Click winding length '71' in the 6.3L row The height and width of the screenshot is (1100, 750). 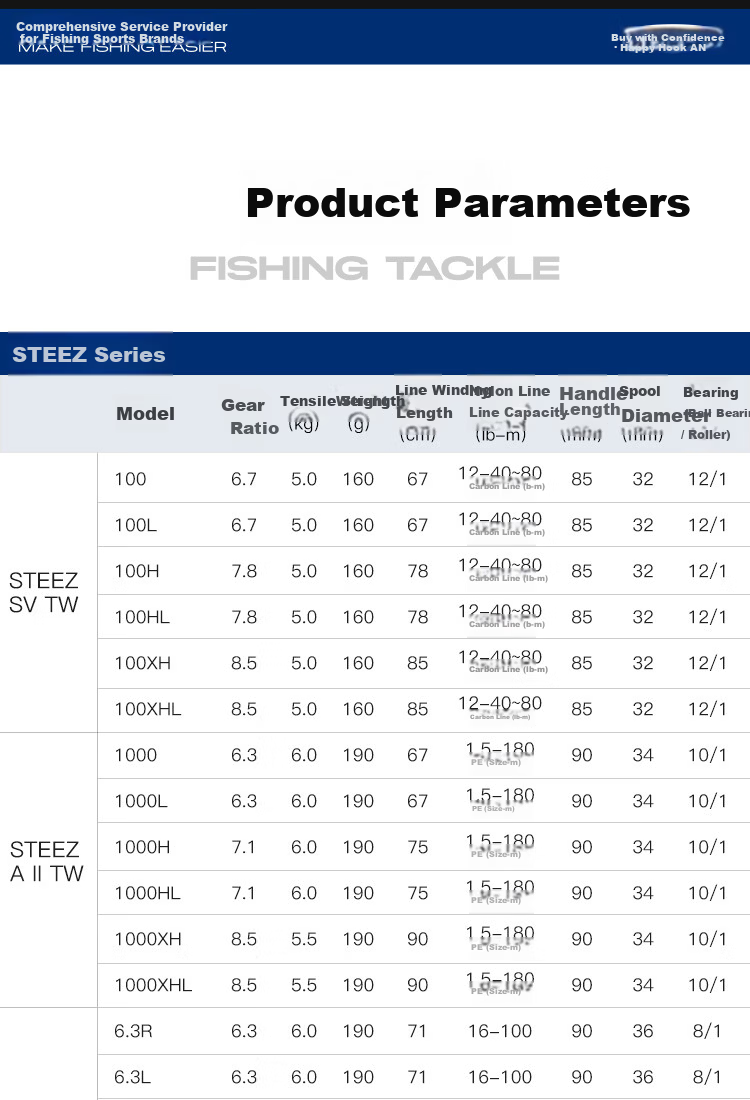tap(417, 1077)
